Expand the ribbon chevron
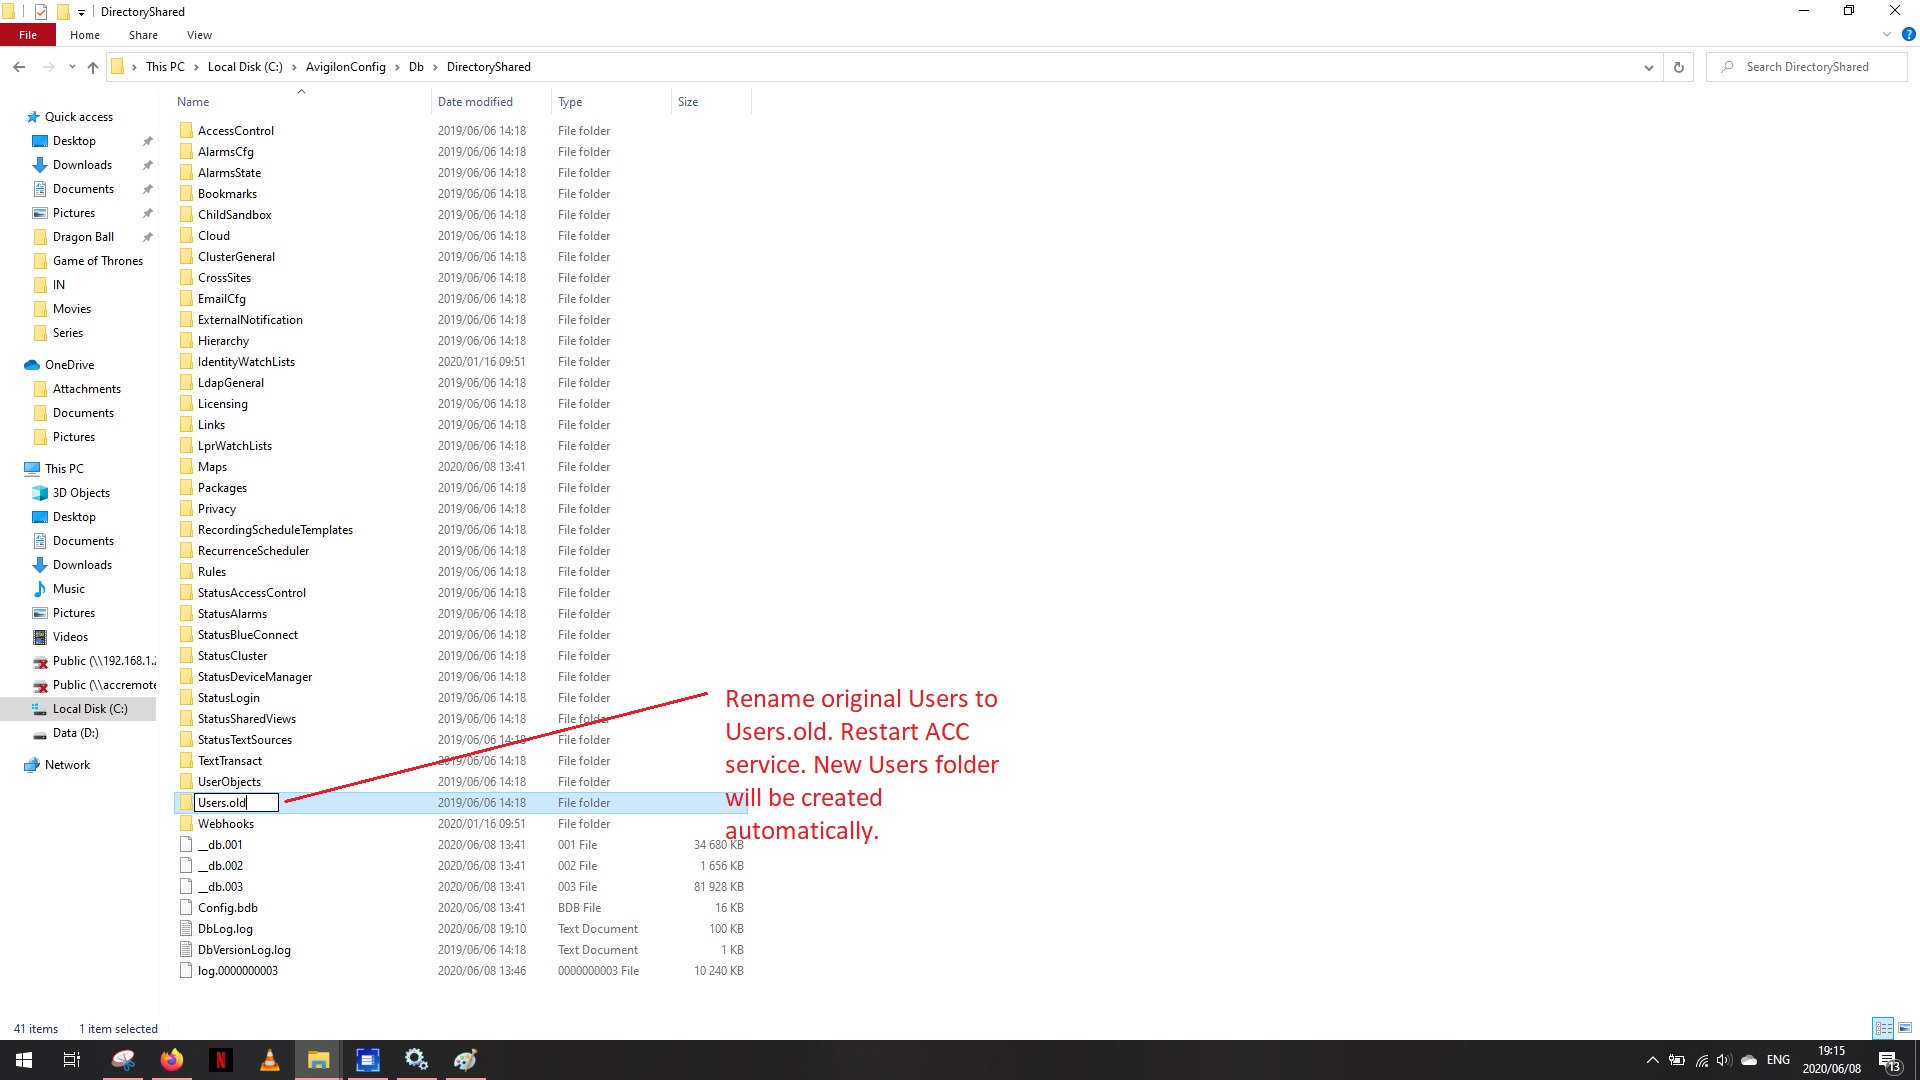Viewport: 1920px width, 1080px height. click(1887, 34)
